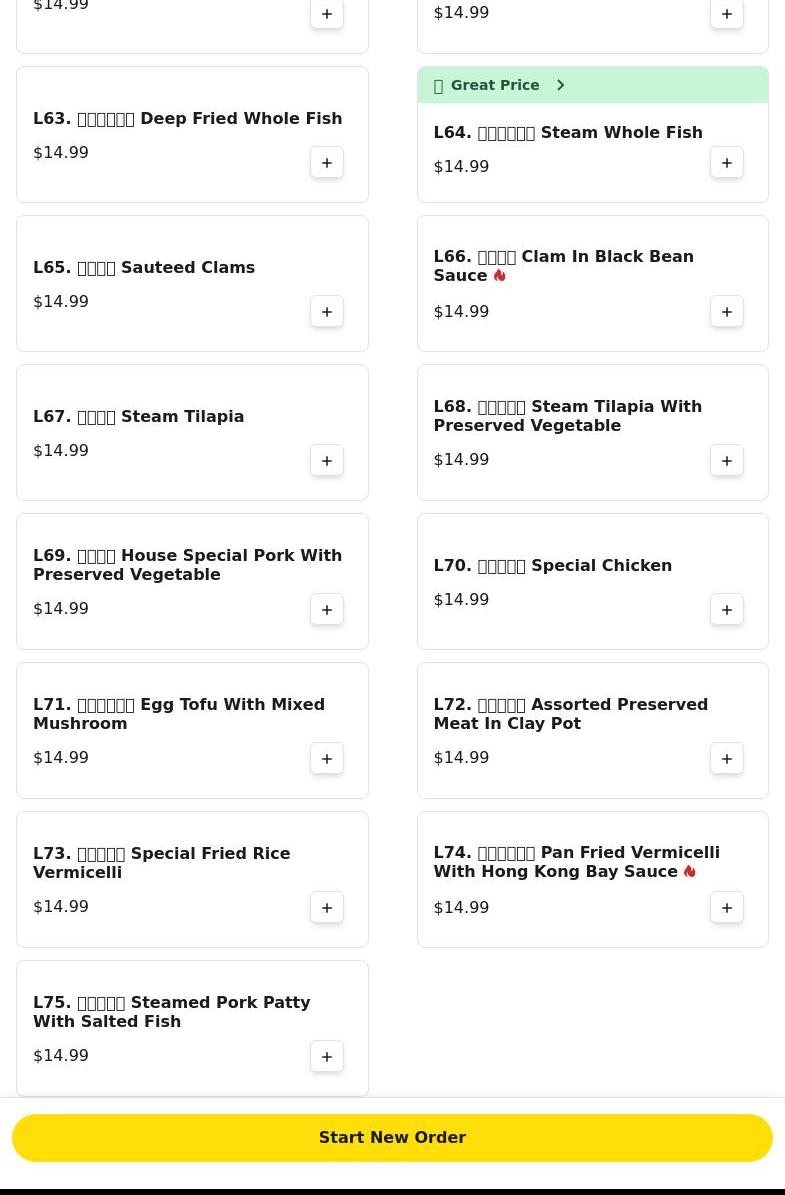Image resolution: width=785 pixels, height=1195 pixels.
Task: Select the L72 Assorted Preserved Meat title
Action: click(x=571, y=714)
